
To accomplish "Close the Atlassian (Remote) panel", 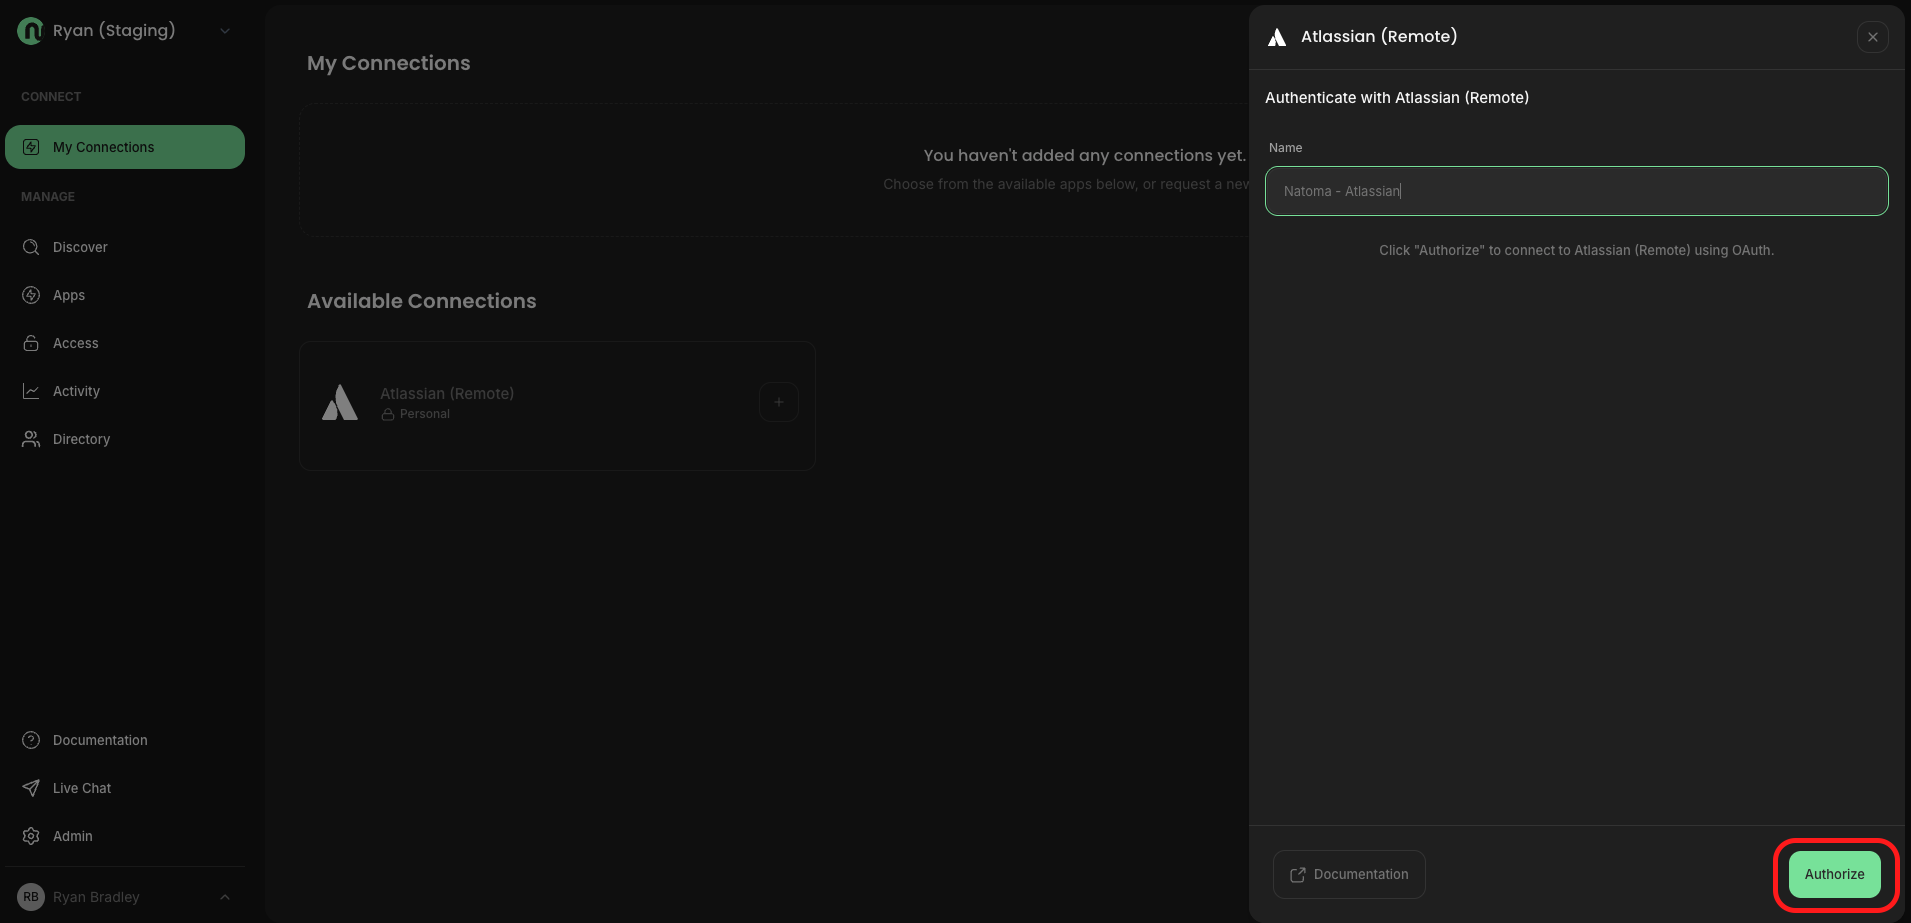I will point(1872,37).
